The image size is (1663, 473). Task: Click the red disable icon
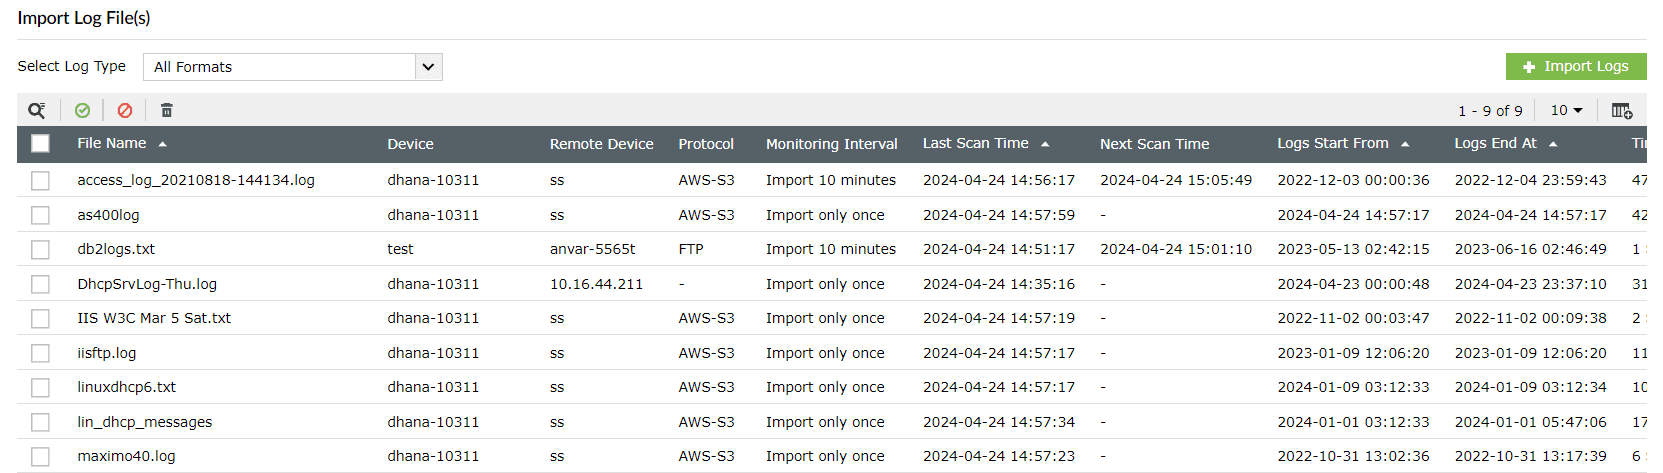[124, 110]
